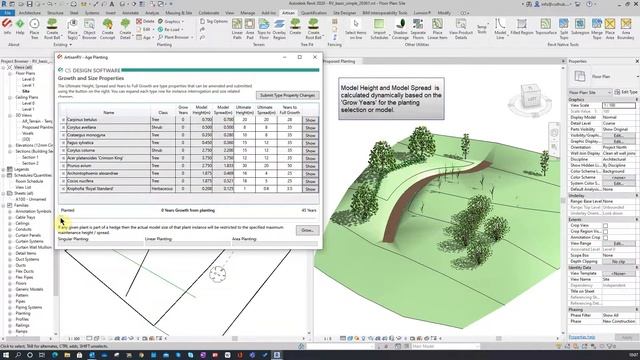Toggle the Annotation Crop checkbox
Viewport: 640px width, 360px height.
point(605,237)
